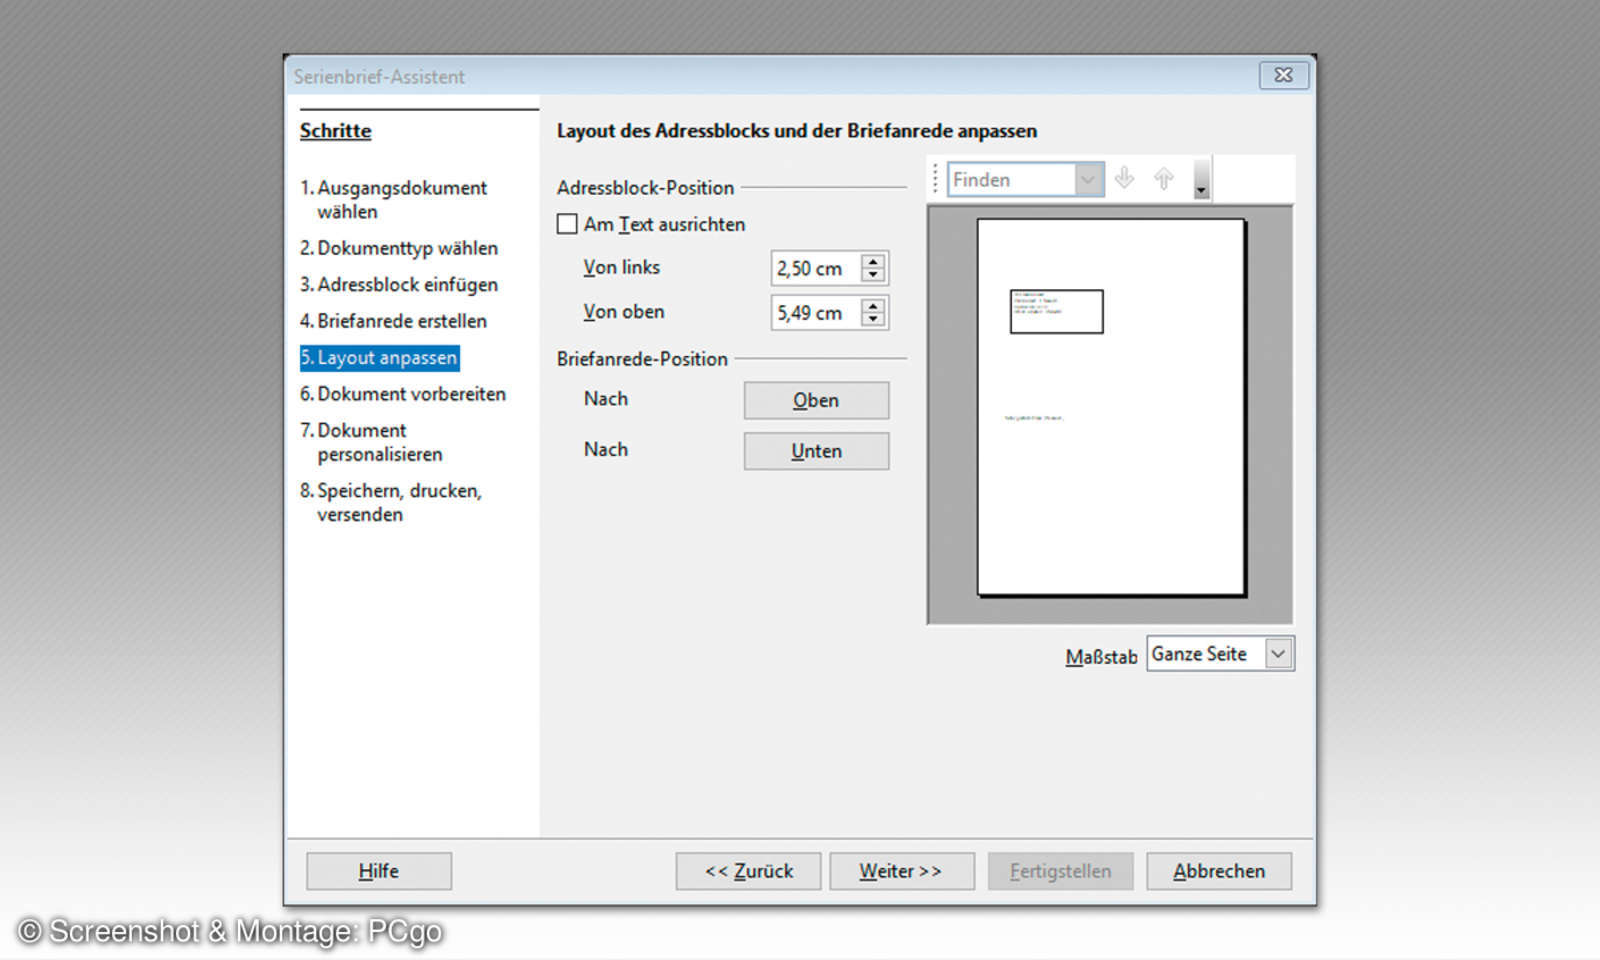Open the Finden combo box dropdown
The image size is (1600, 960).
pyautogui.click(x=1088, y=179)
